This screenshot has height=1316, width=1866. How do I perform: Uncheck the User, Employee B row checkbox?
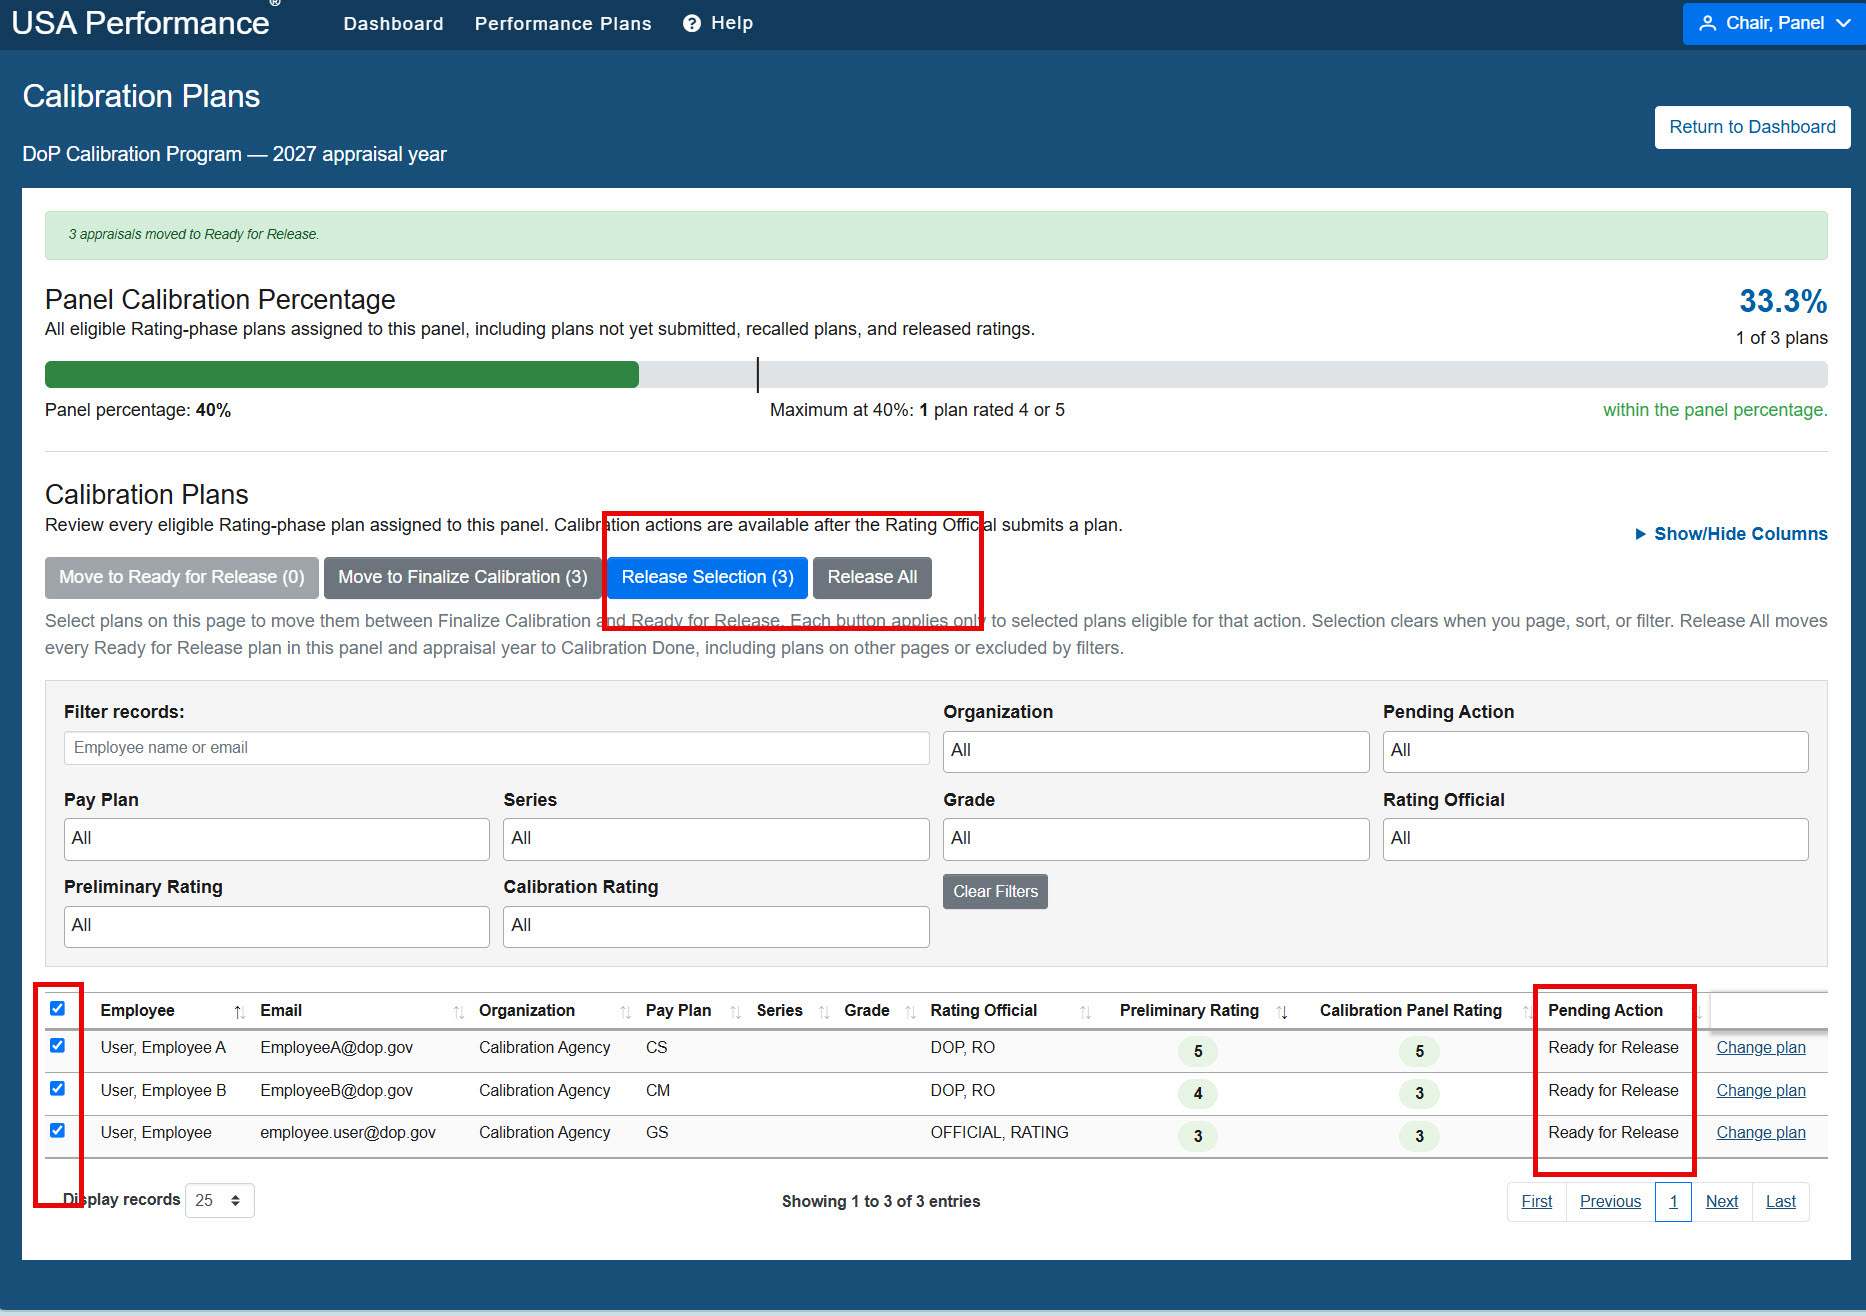click(x=57, y=1088)
